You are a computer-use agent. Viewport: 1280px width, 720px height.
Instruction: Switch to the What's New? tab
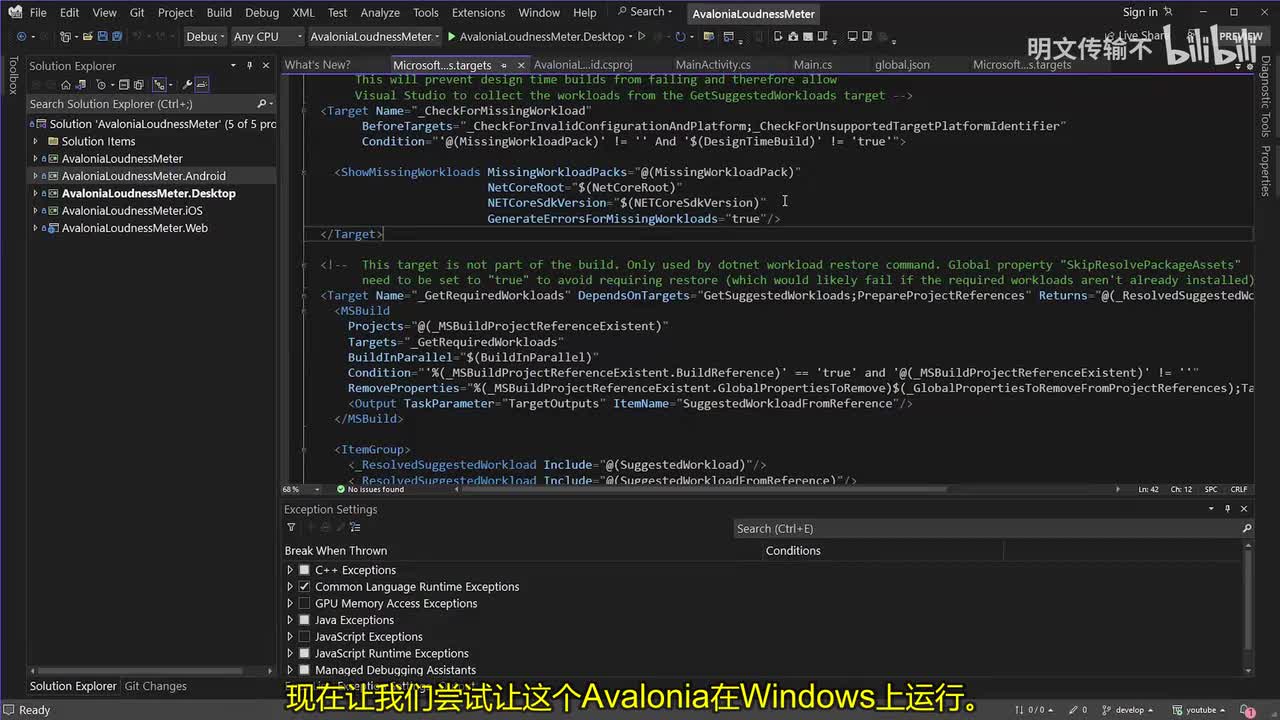point(317,65)
